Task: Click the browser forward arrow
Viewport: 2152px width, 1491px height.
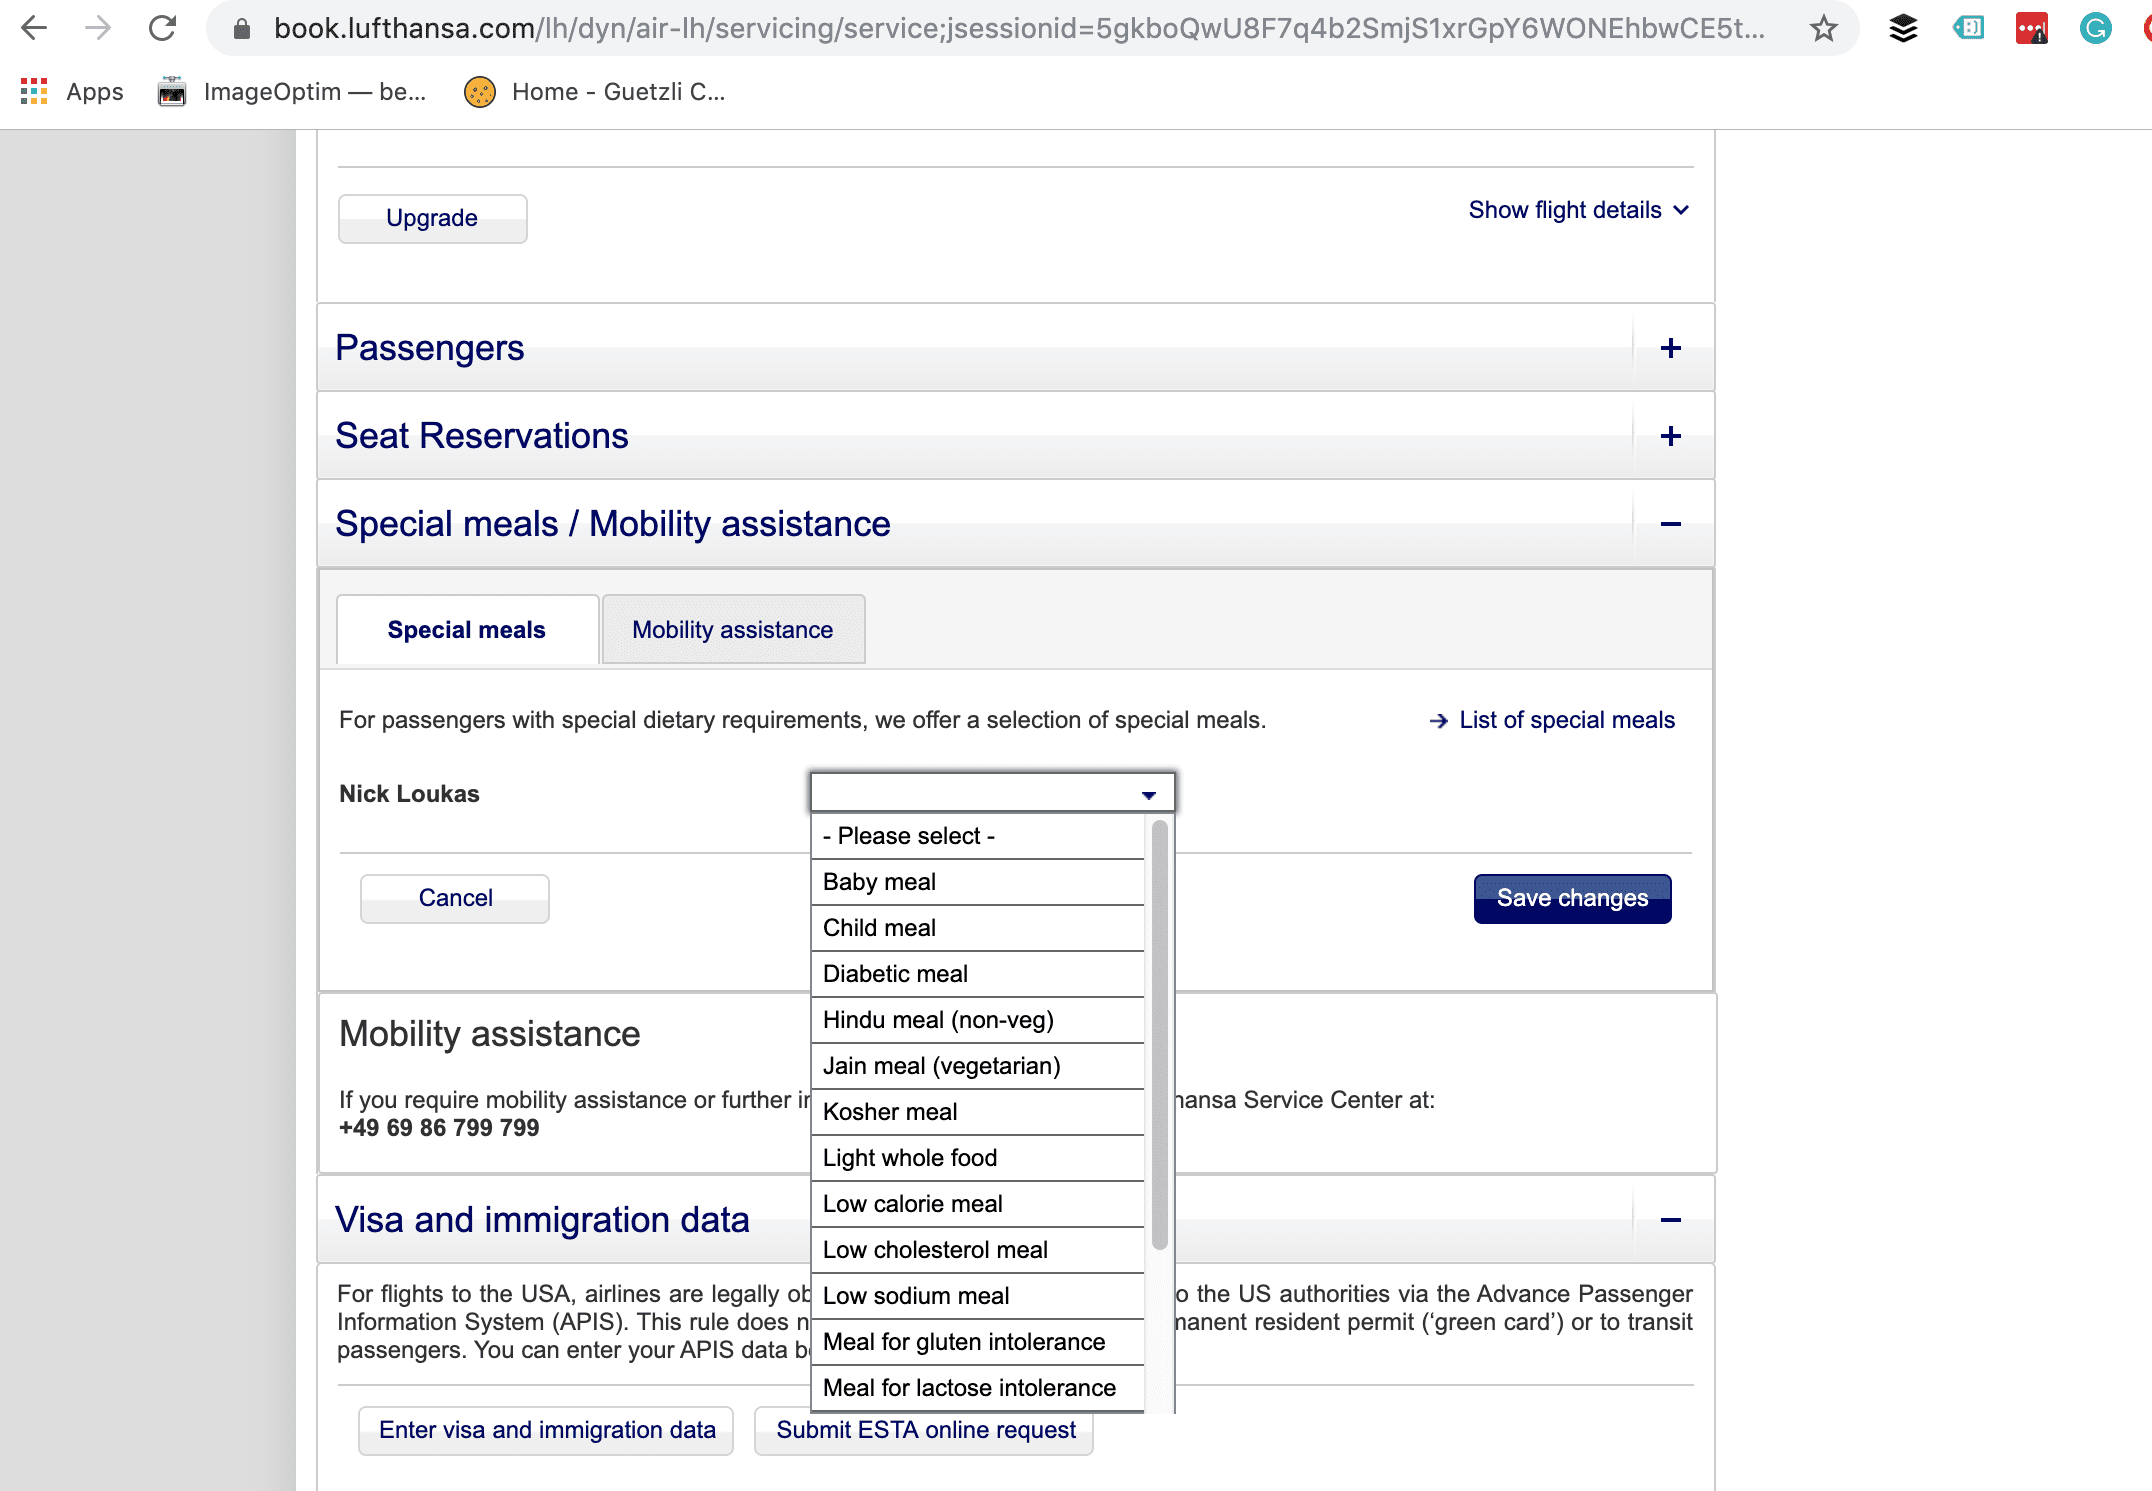Action: click(x=98, y=28)
